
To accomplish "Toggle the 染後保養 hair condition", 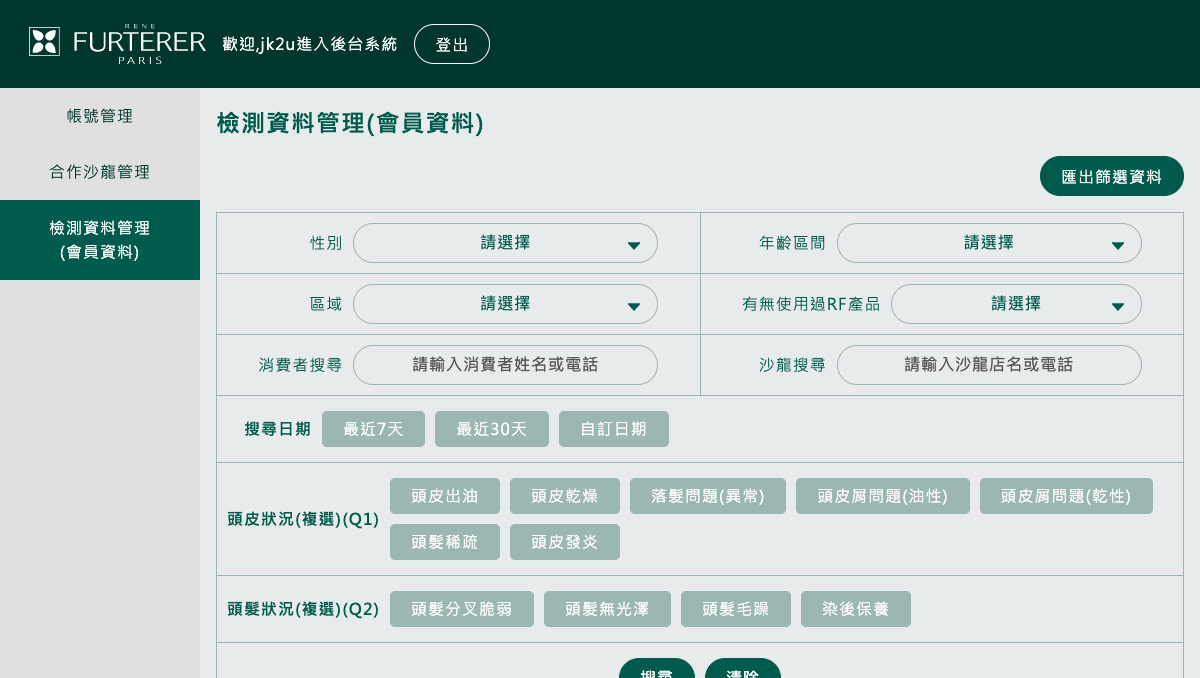I will tap(856, 608).
